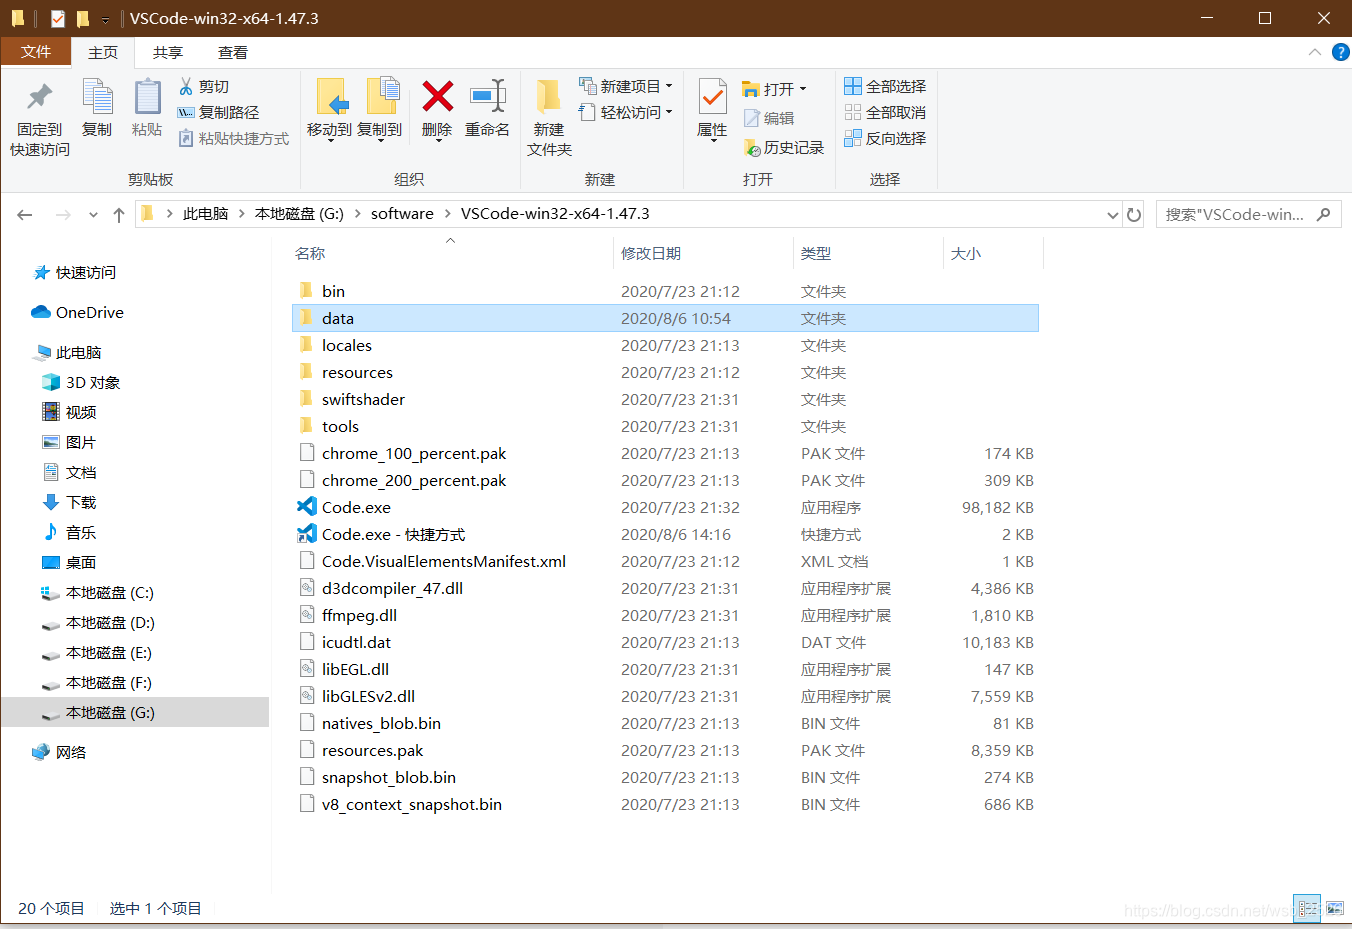Click '本地磁盘 (G:)' breadcrumb segment
This screenshot has height=929, width=1352.
(299, 214)
